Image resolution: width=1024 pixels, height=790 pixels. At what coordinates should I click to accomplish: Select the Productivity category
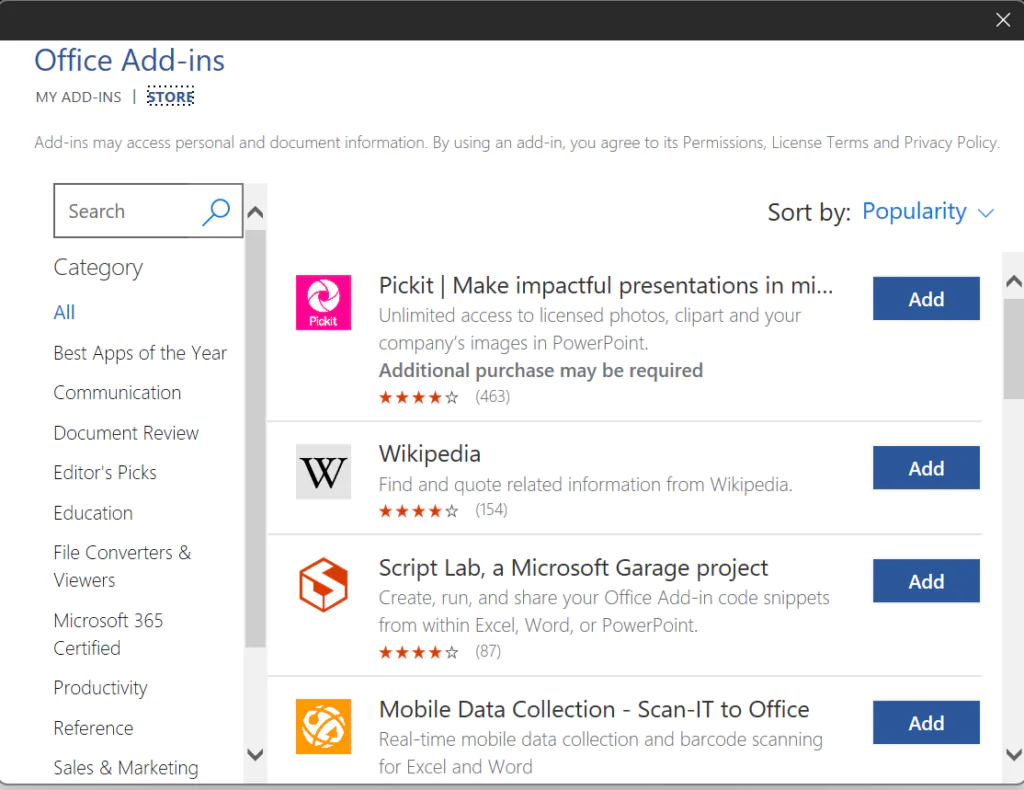tap(101, 687)
